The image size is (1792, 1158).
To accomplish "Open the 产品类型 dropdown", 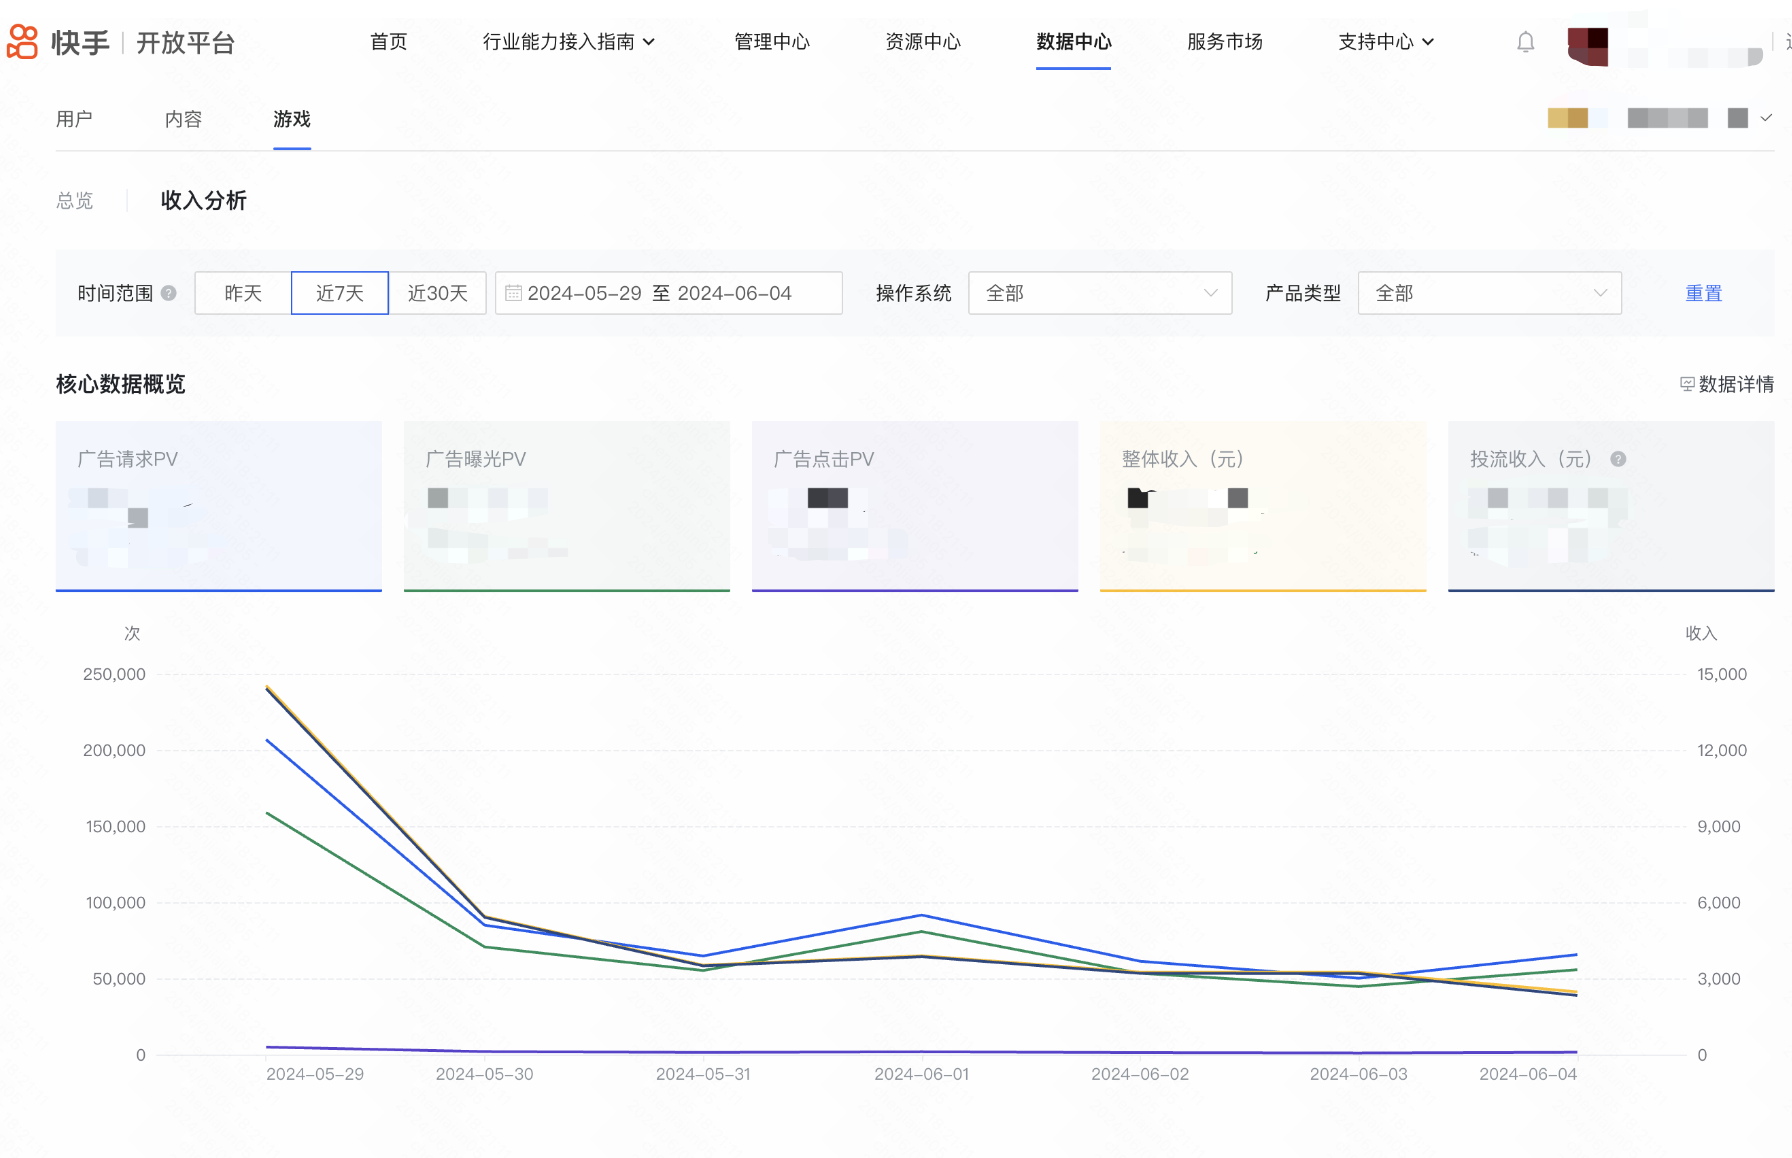I will (1489, 293).
